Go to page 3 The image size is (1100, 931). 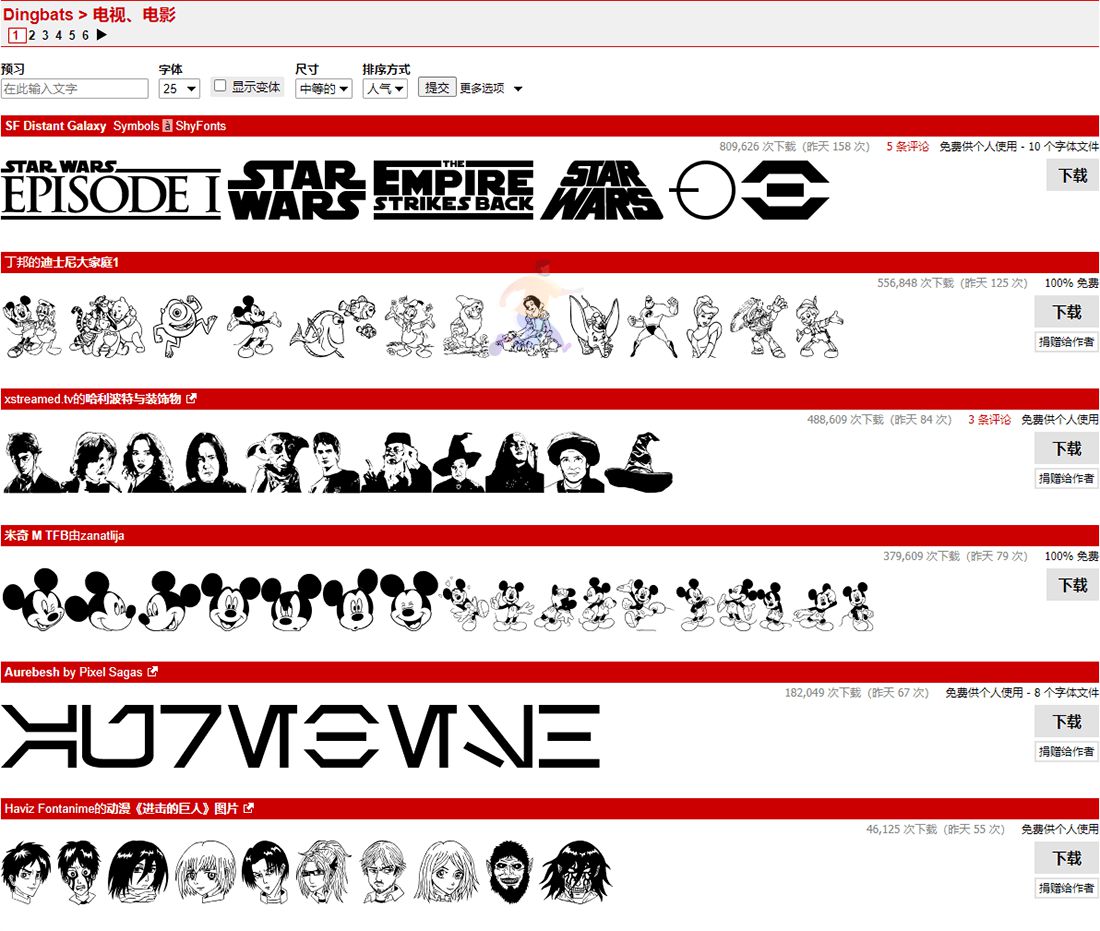(45, 35)
